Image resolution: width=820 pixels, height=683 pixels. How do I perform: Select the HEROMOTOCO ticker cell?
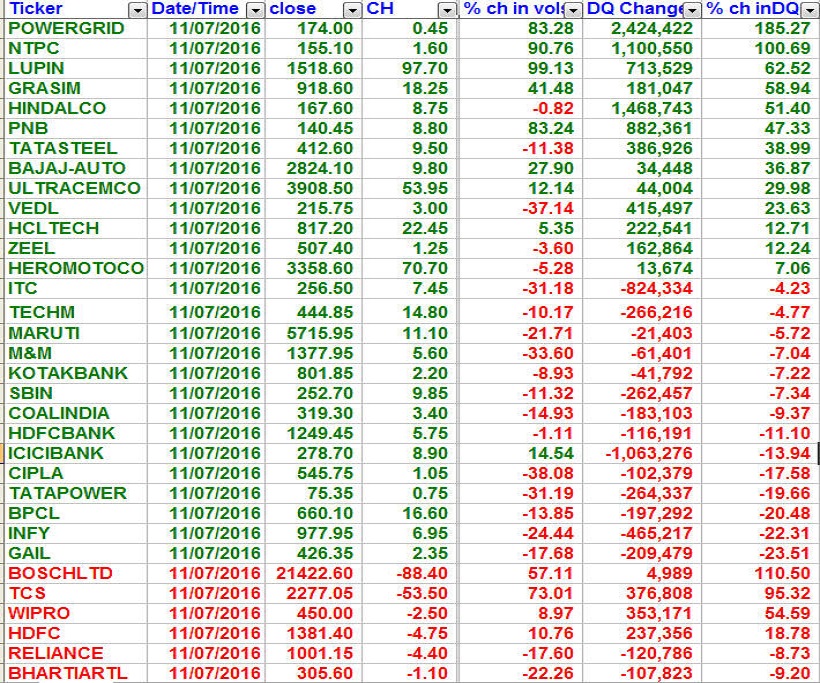point(76,268)
